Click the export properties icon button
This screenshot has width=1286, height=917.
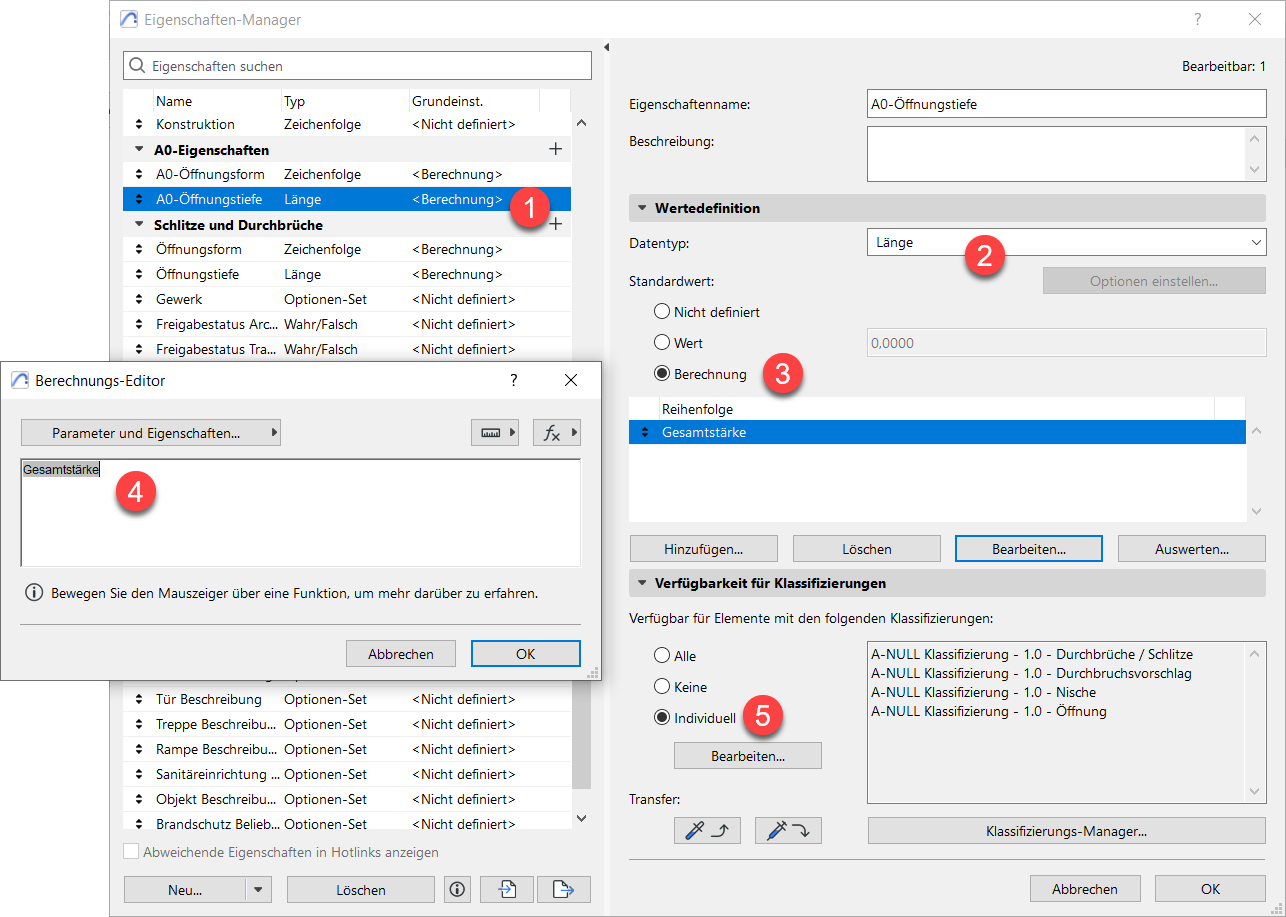(564, 889)
